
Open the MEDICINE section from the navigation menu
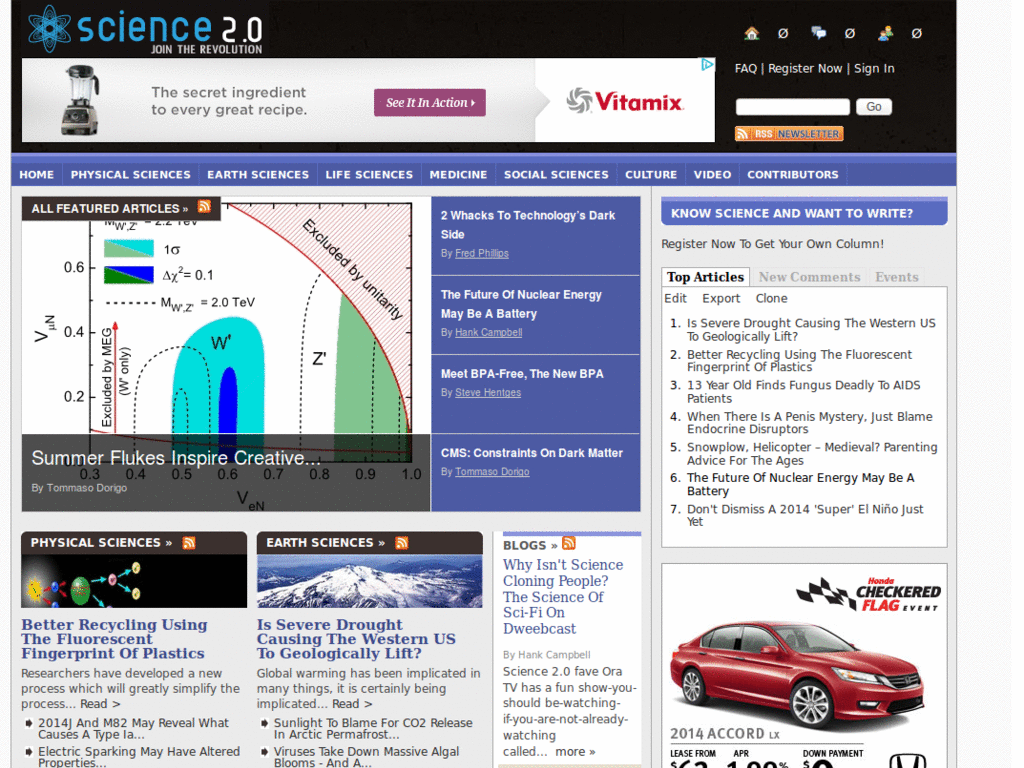coord(458,174)
